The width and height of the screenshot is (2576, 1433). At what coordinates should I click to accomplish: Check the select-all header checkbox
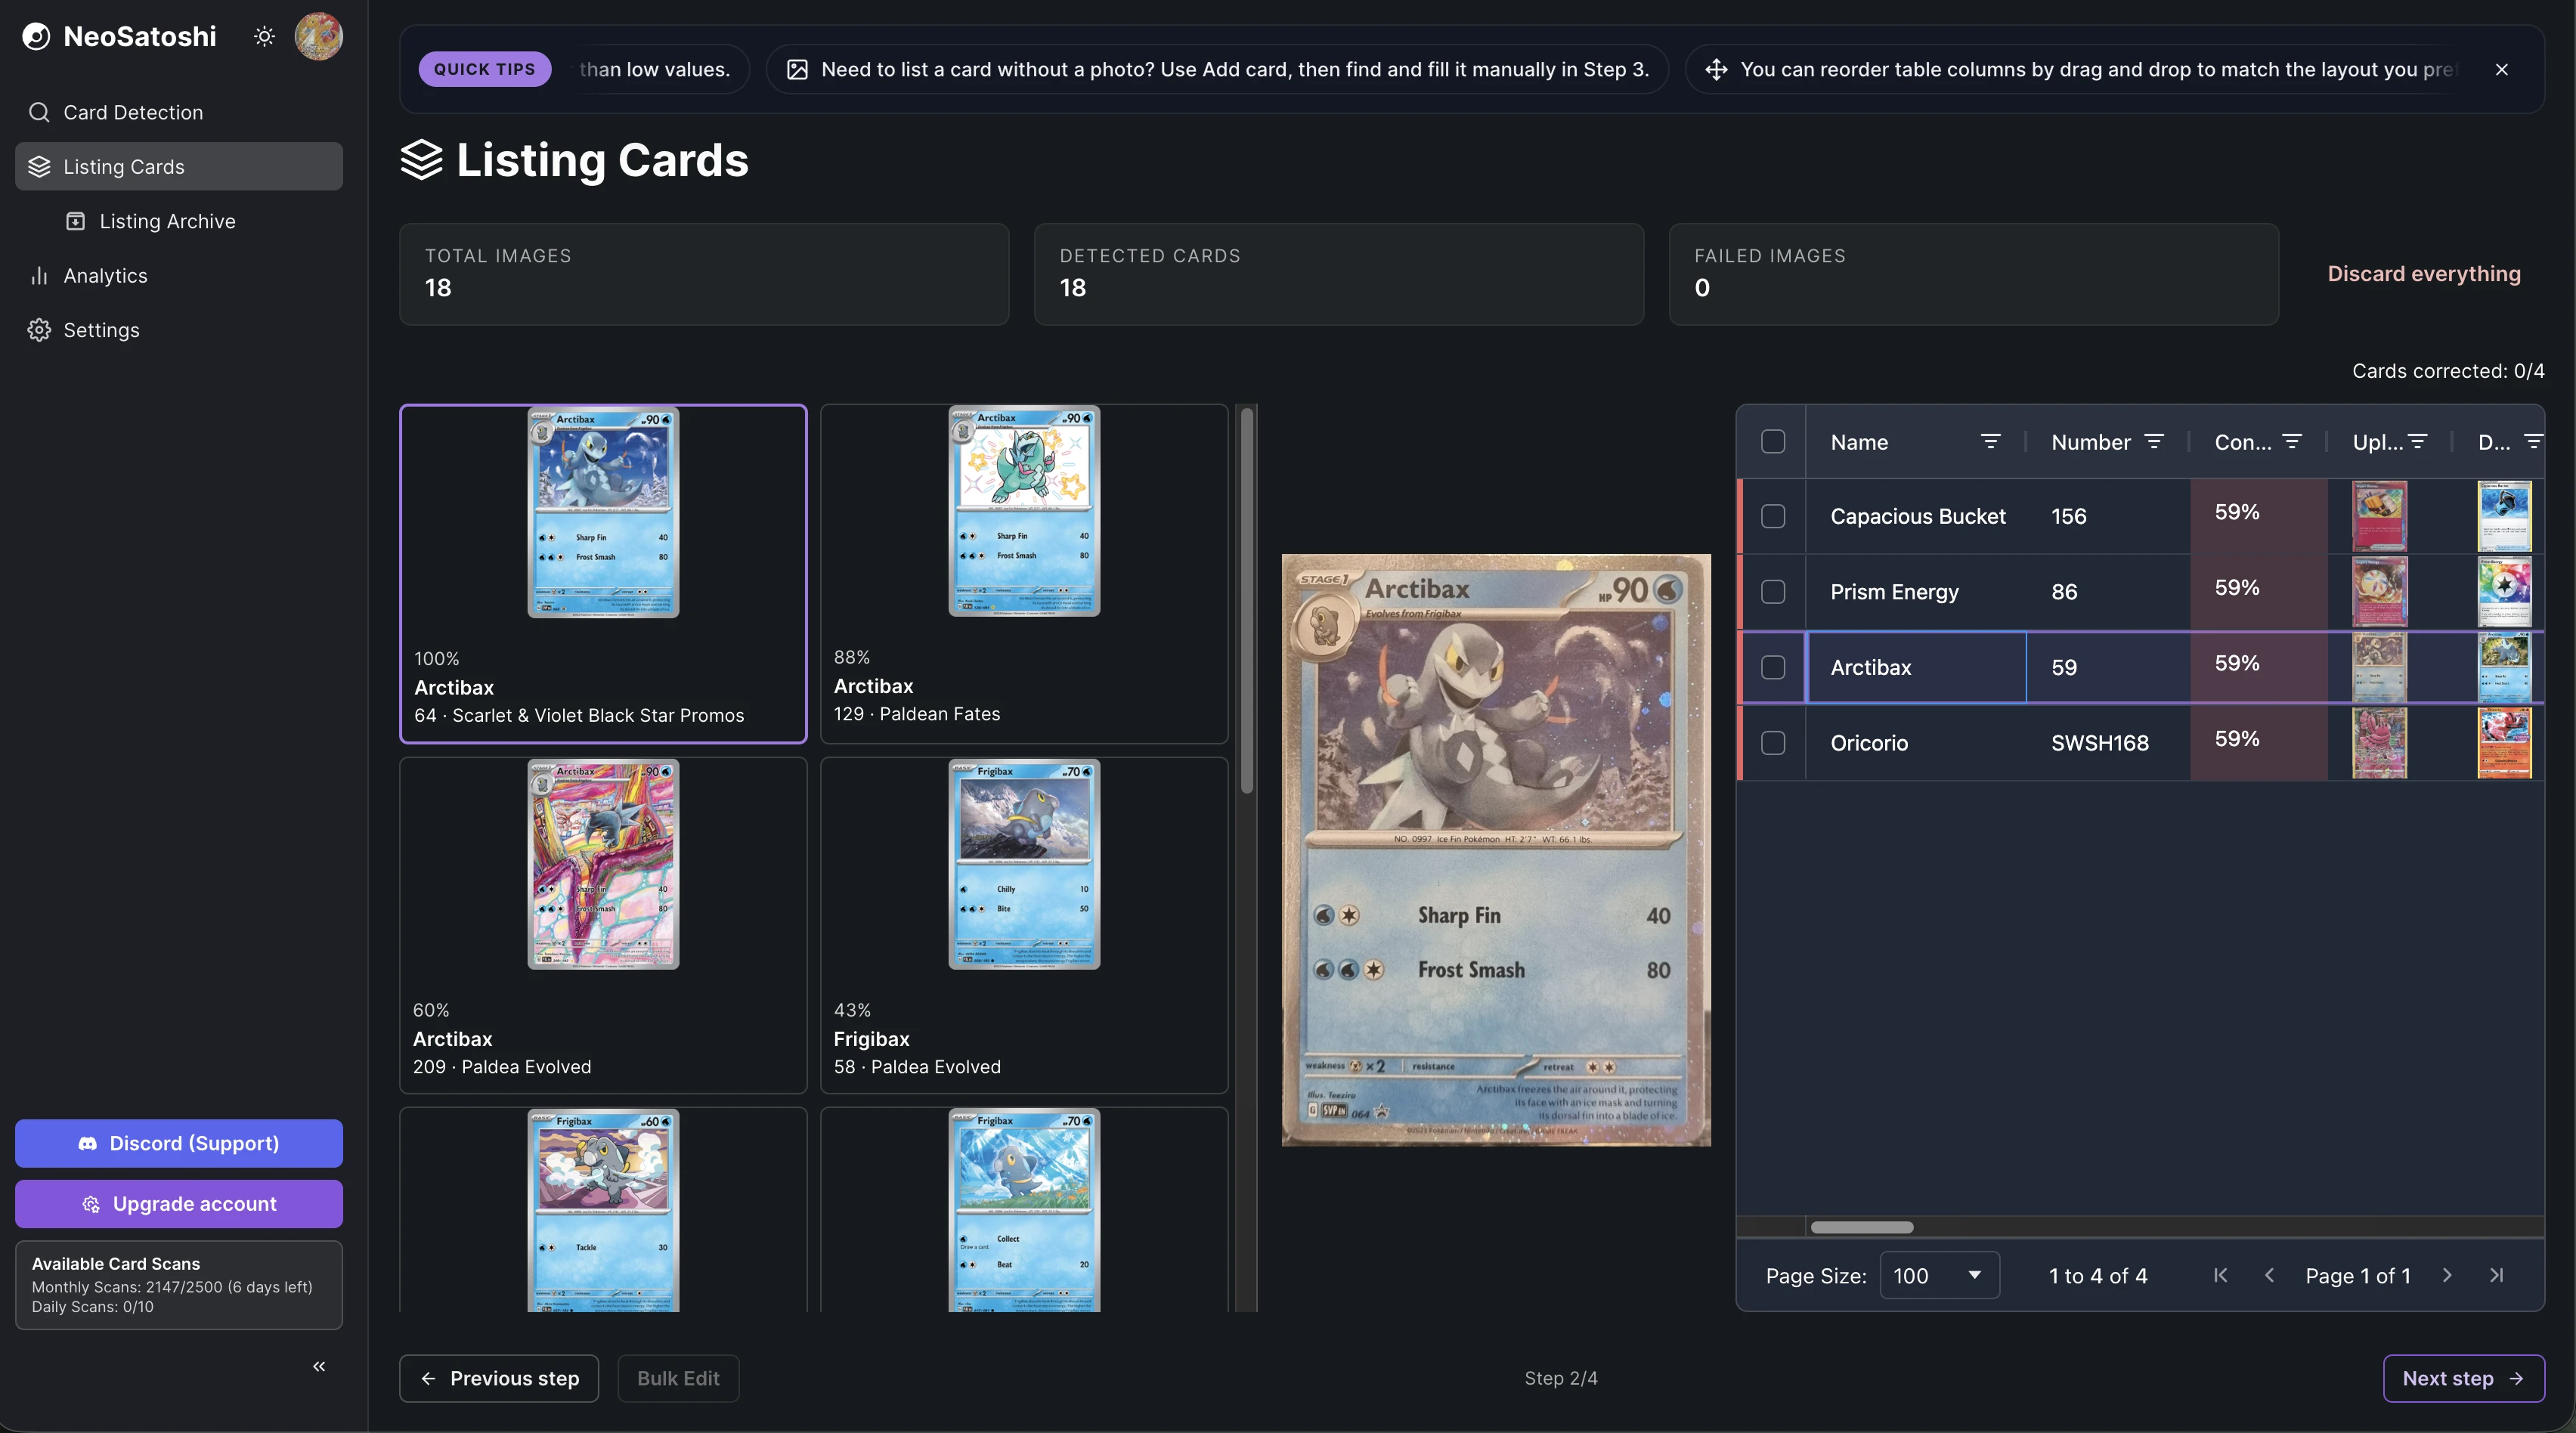tap(1773, 442)
